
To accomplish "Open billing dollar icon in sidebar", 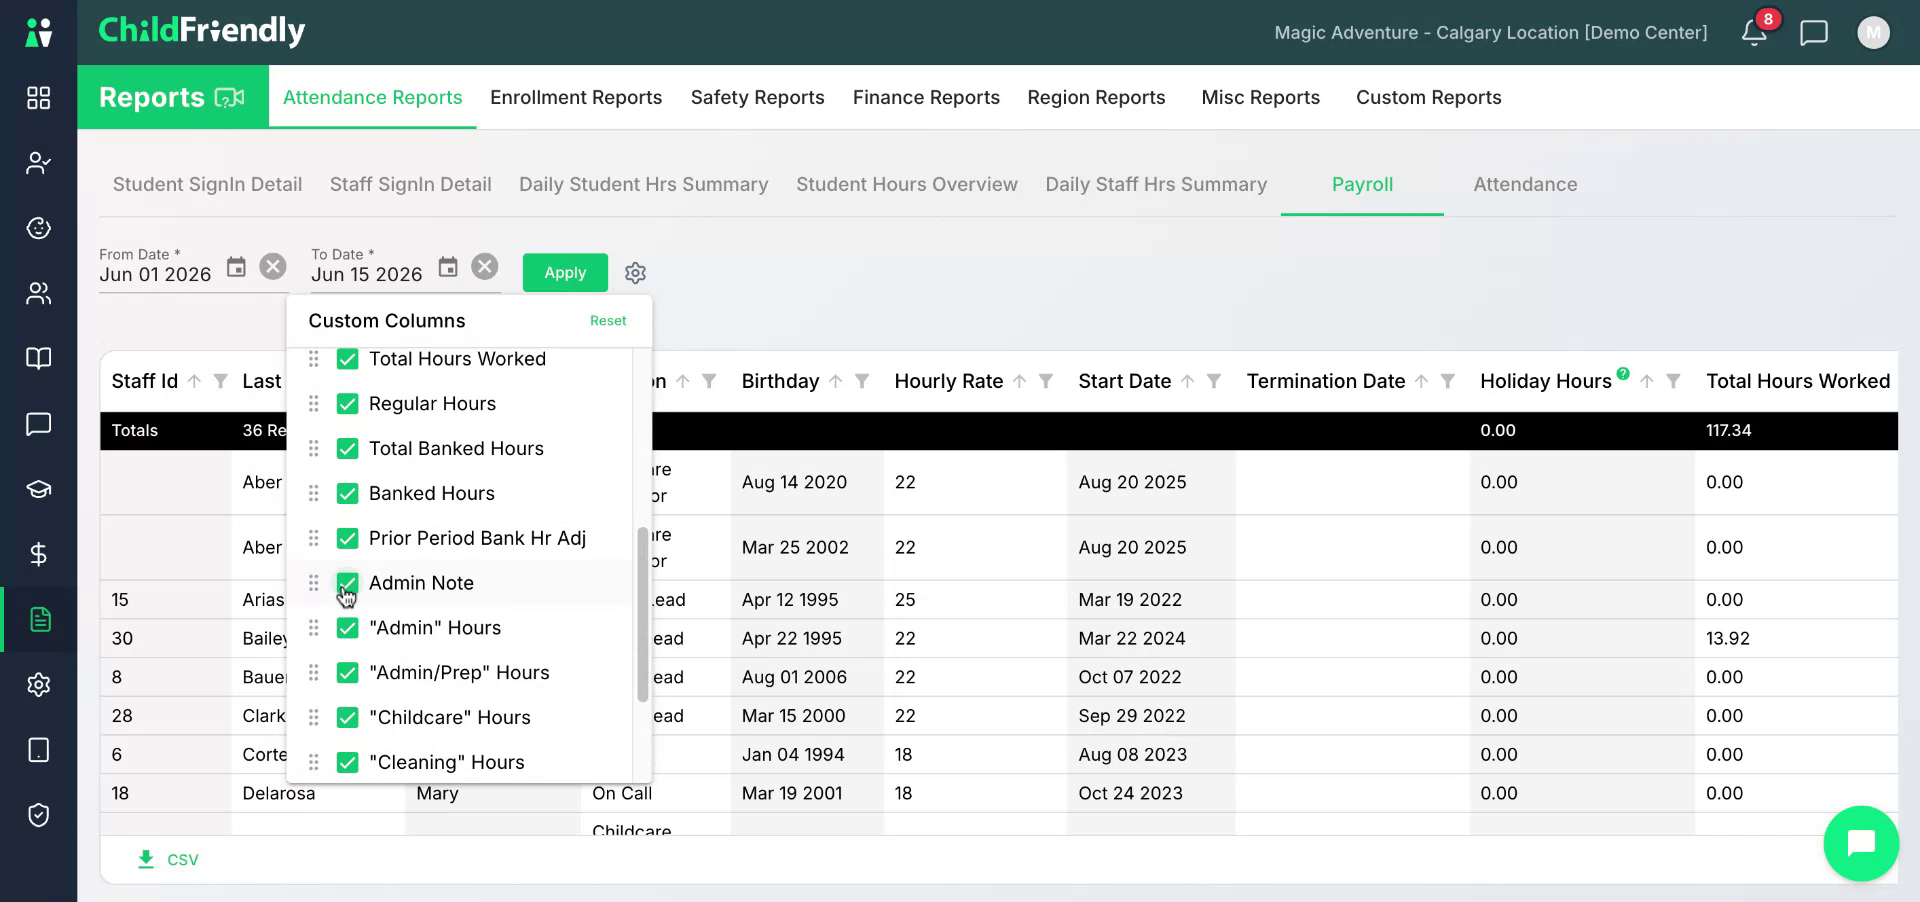I will (38, 554).
